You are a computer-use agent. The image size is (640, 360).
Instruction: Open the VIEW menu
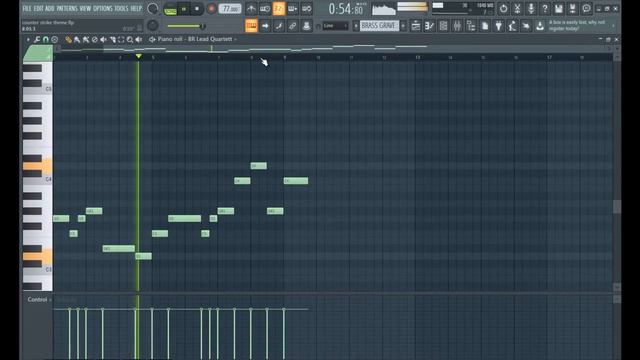pos(85,8)
